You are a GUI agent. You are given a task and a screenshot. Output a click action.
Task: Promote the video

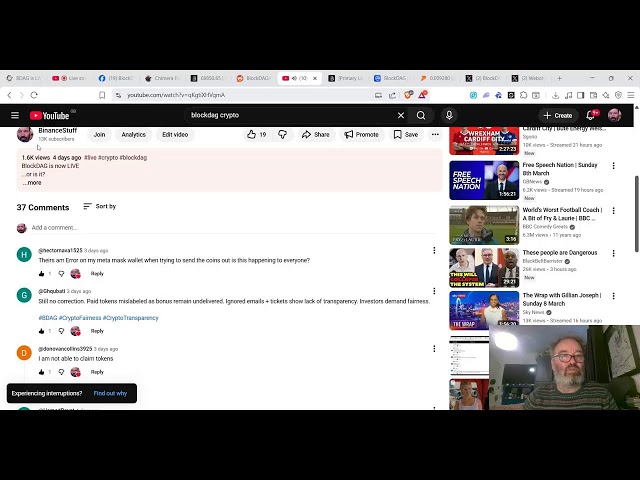[x=362, y=134]
